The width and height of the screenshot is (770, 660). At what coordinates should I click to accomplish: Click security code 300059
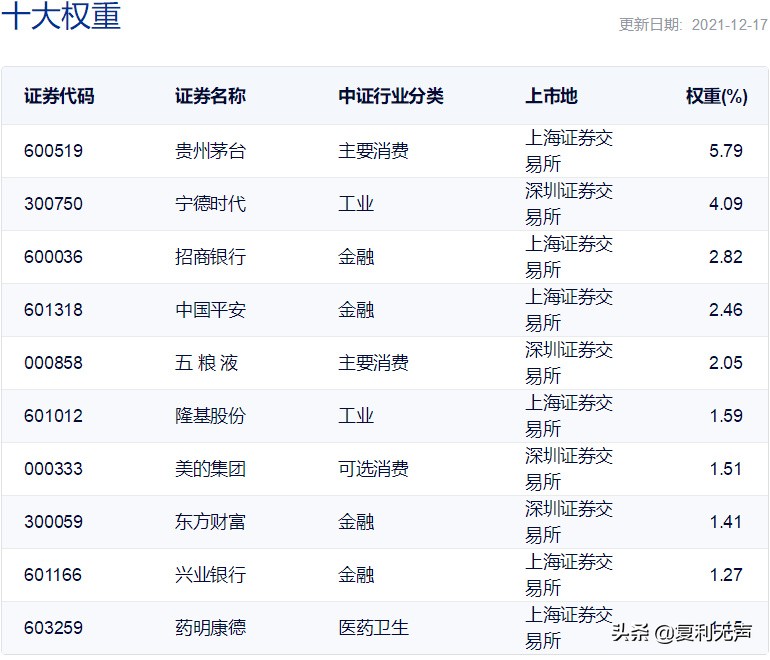(x=54, y=522)
